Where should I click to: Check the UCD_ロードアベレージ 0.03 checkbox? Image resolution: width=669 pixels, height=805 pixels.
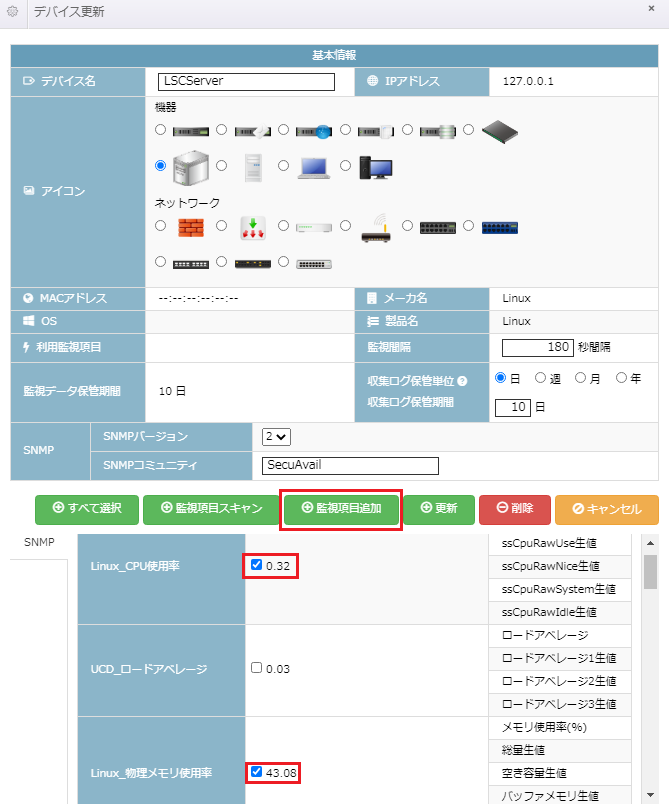click(x=256, y=667)
